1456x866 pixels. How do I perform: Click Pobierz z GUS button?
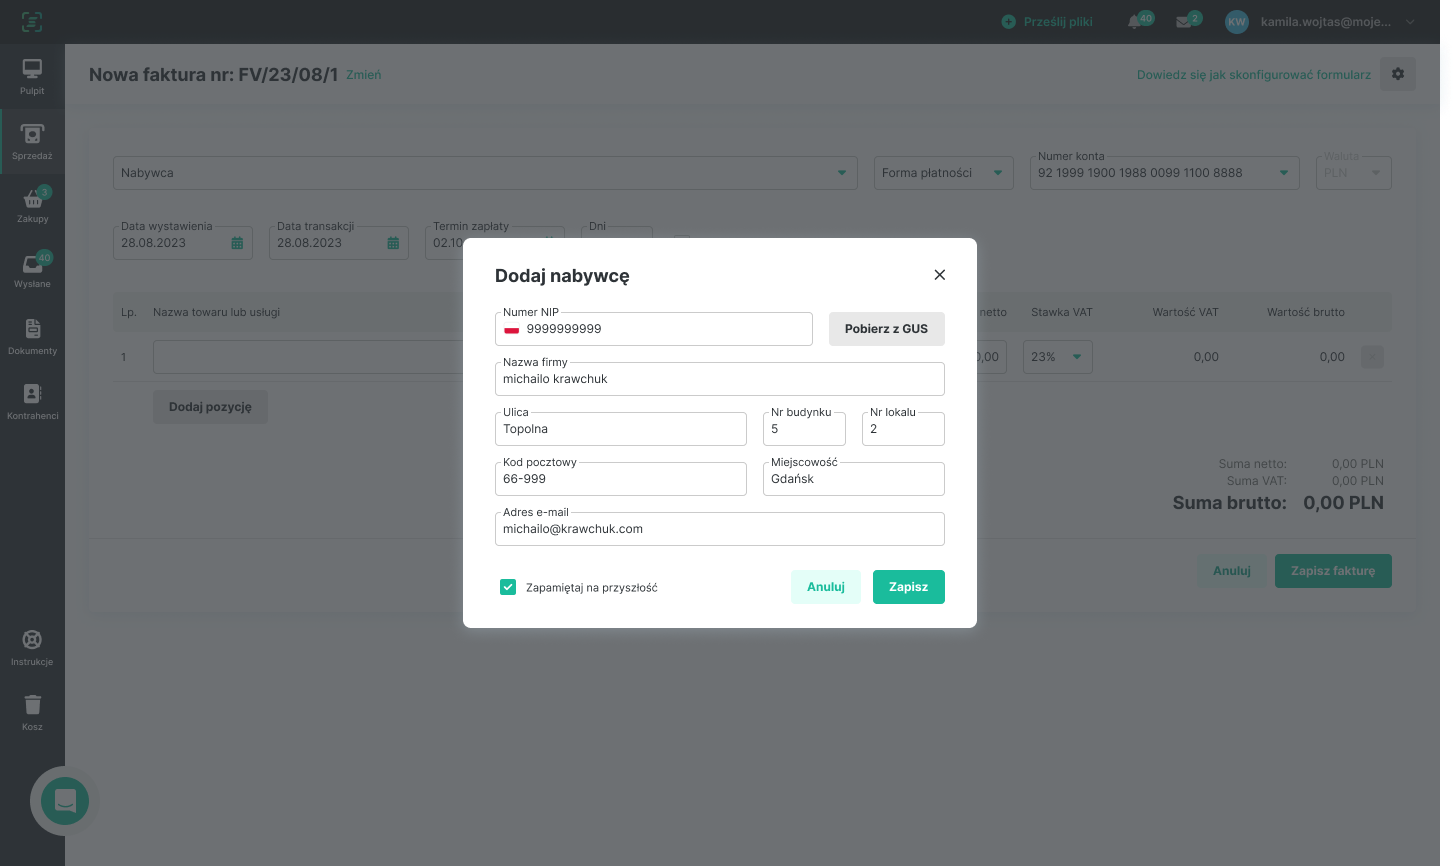(x=886, y=329)
